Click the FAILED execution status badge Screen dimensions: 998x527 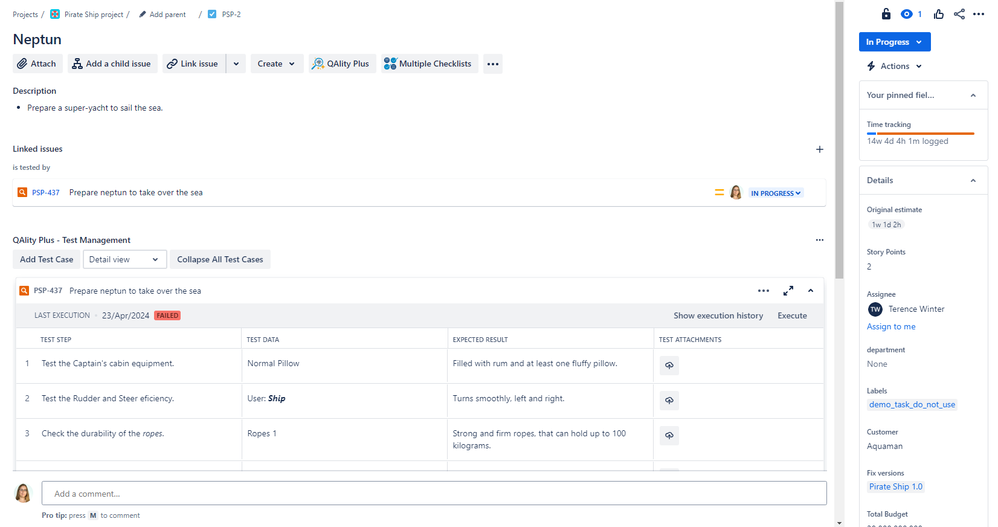(167, 316)
